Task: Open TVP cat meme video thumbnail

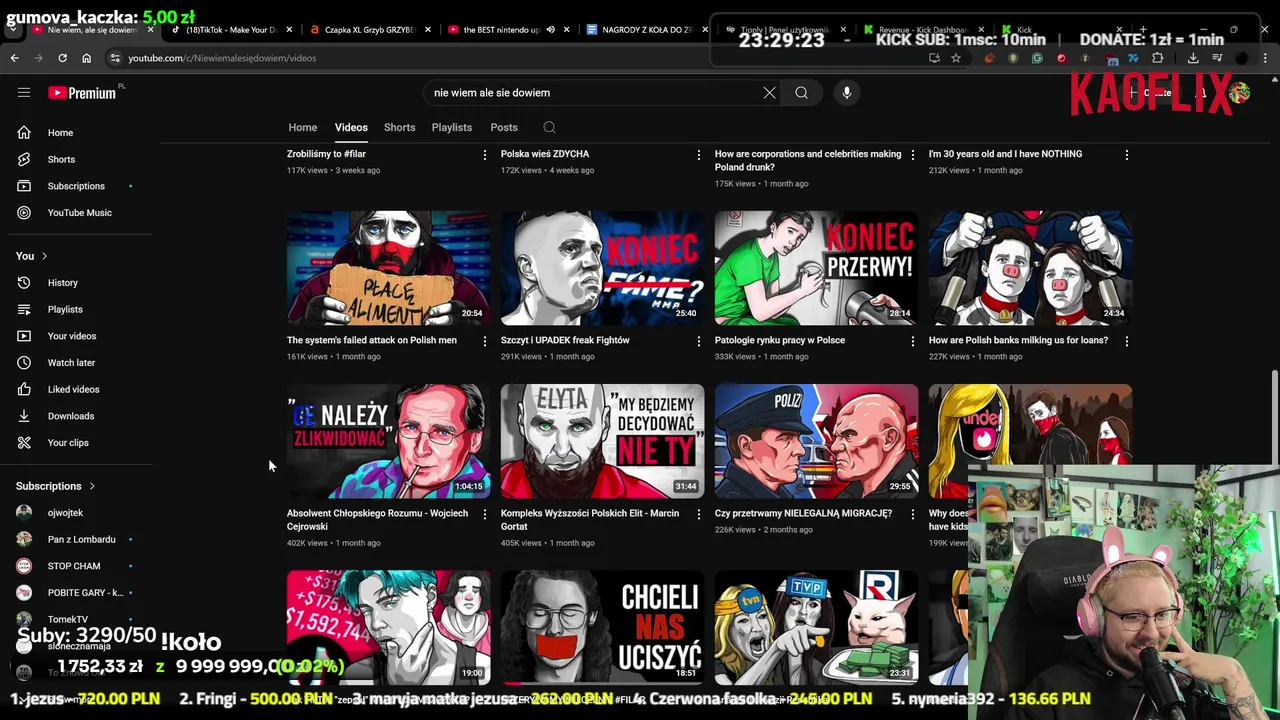Action: coord(816,628)
